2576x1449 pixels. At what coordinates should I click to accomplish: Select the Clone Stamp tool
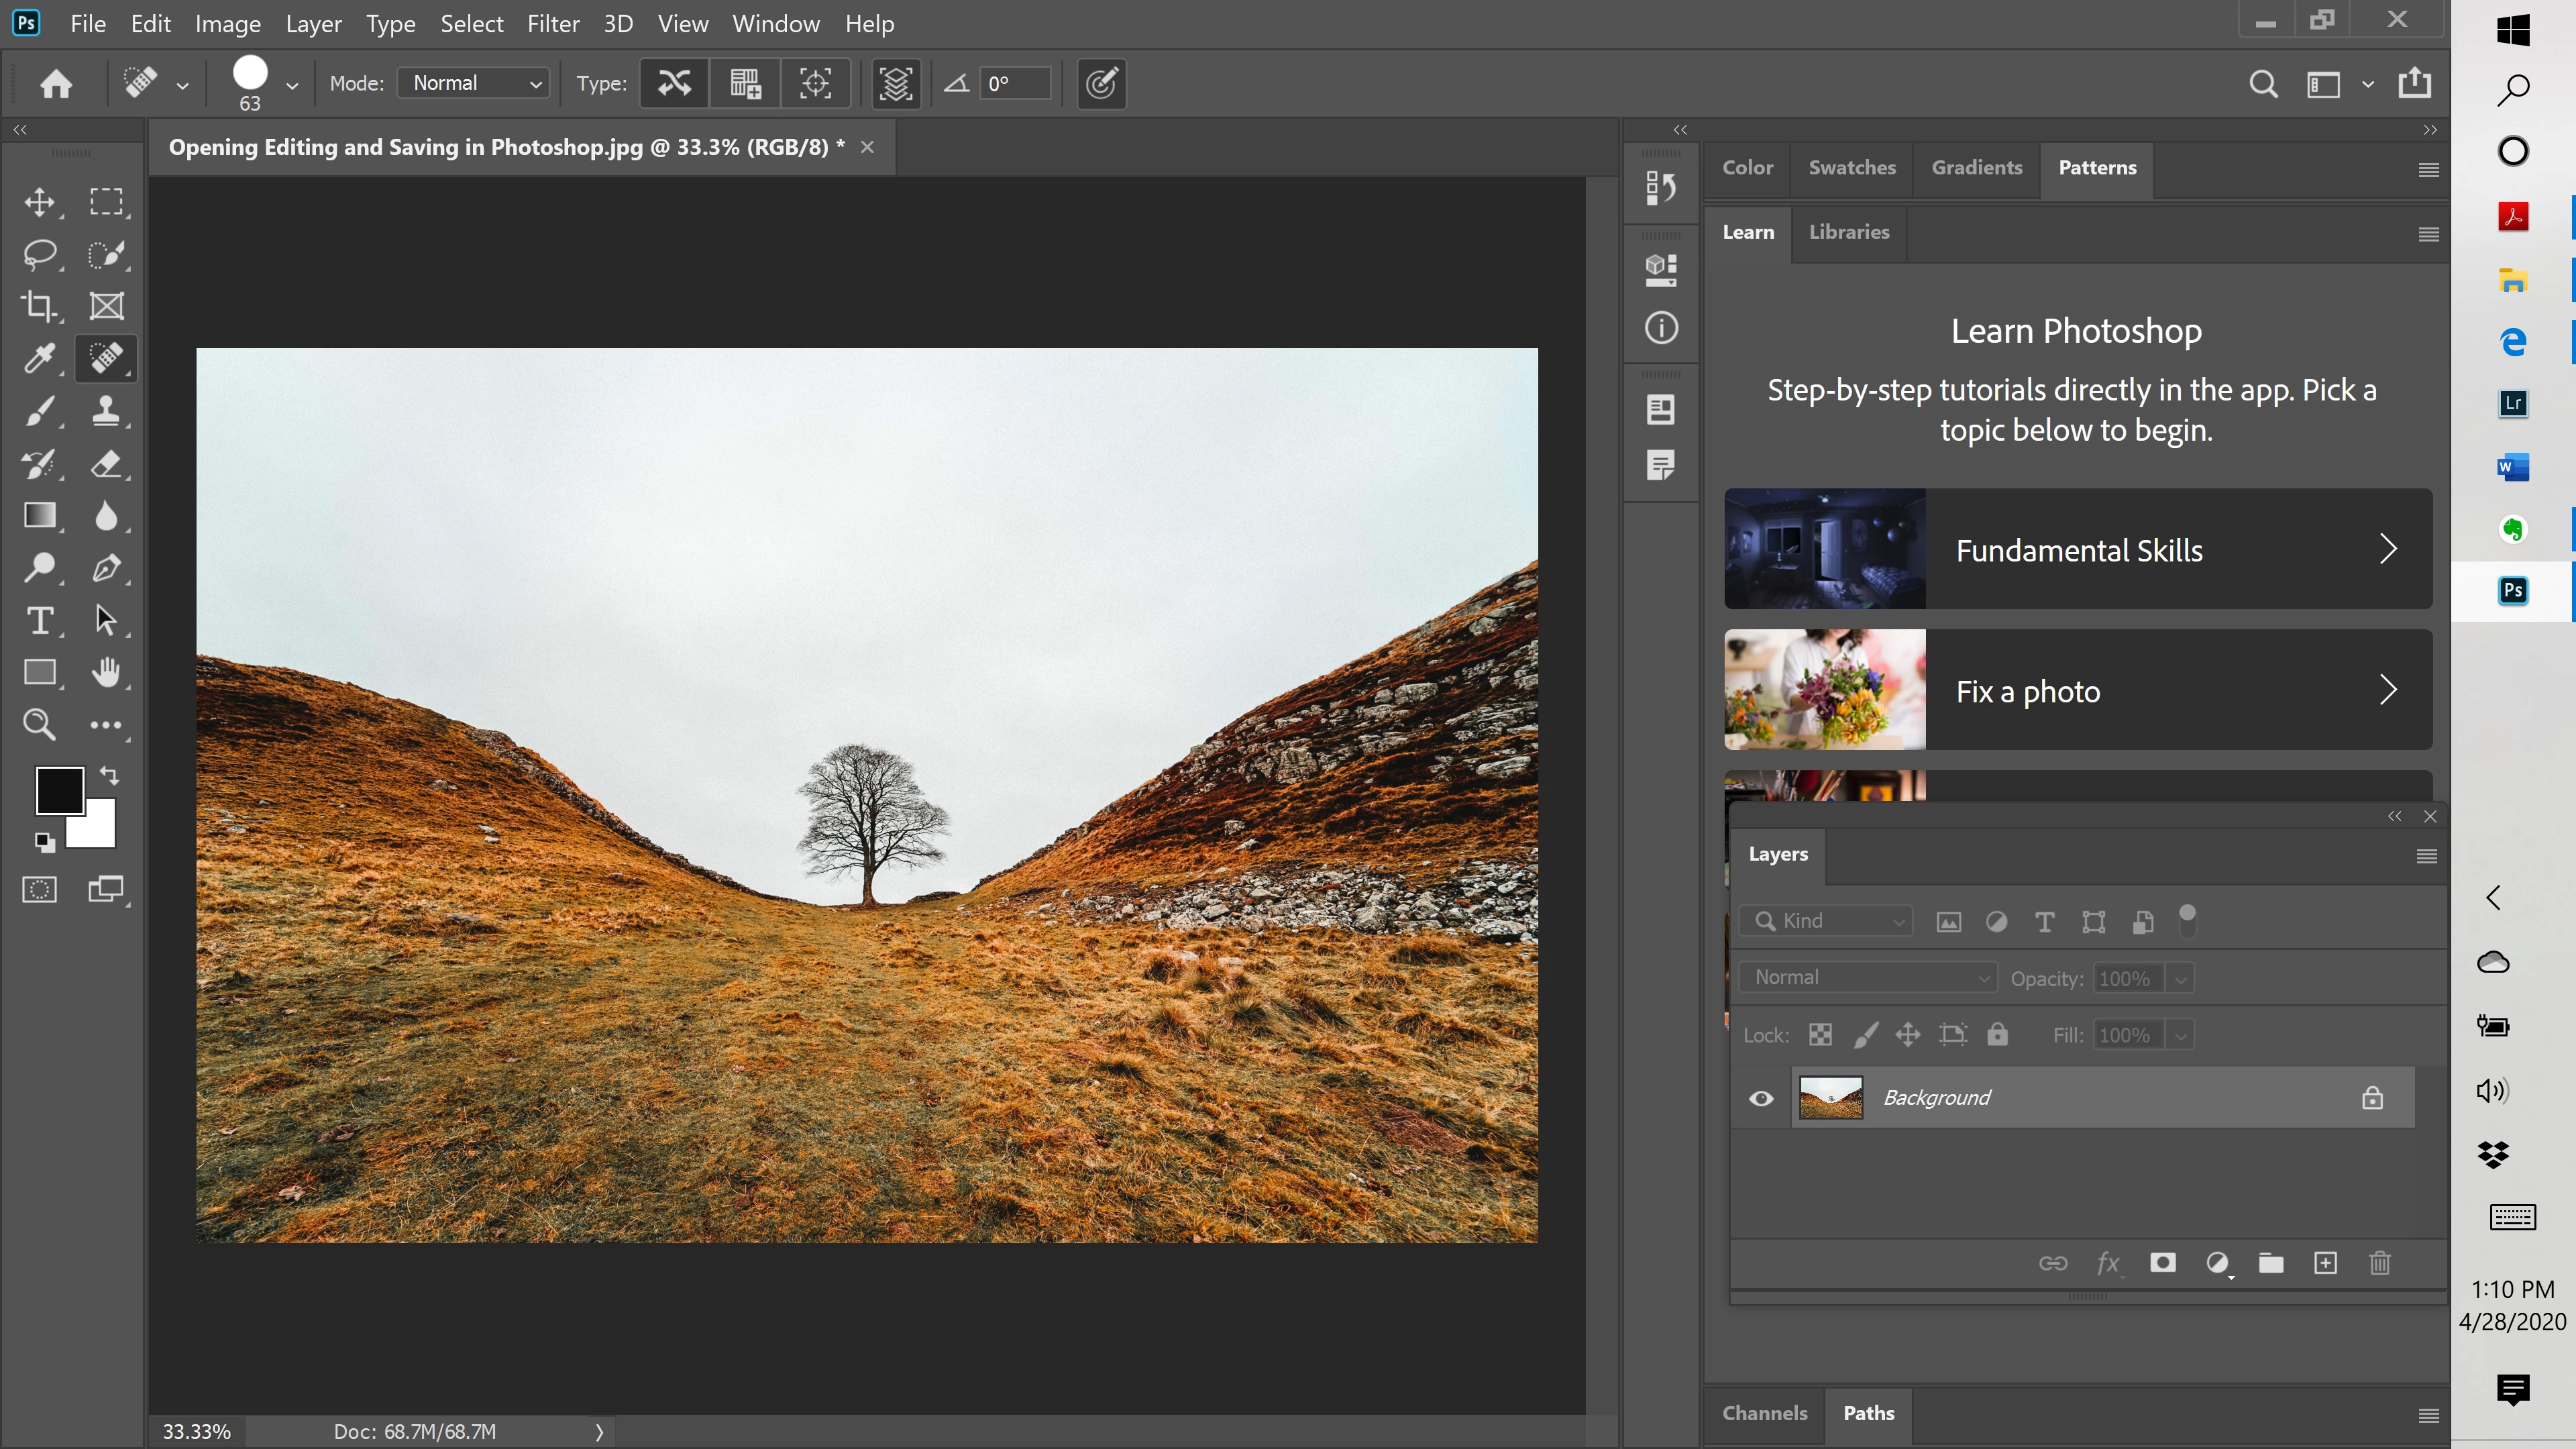tap(106, 411)
